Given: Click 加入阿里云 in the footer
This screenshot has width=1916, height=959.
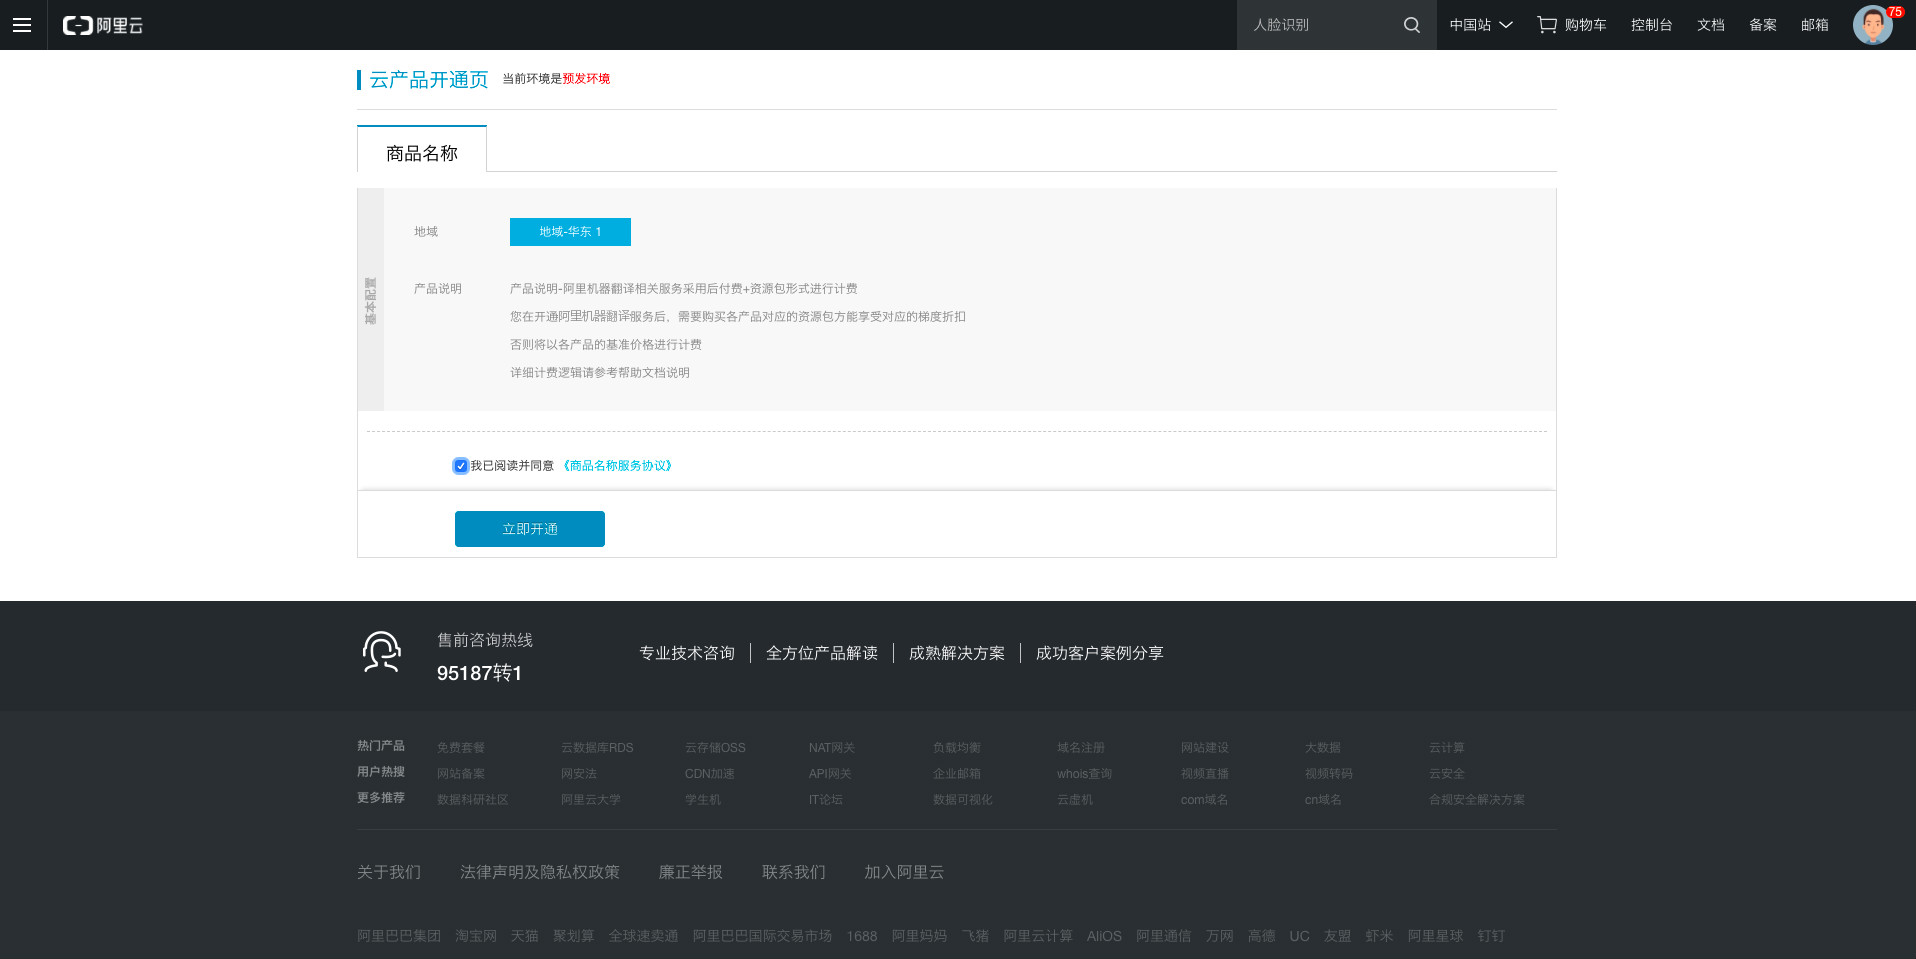Looking at the screenshot, I should pos(904,872).
